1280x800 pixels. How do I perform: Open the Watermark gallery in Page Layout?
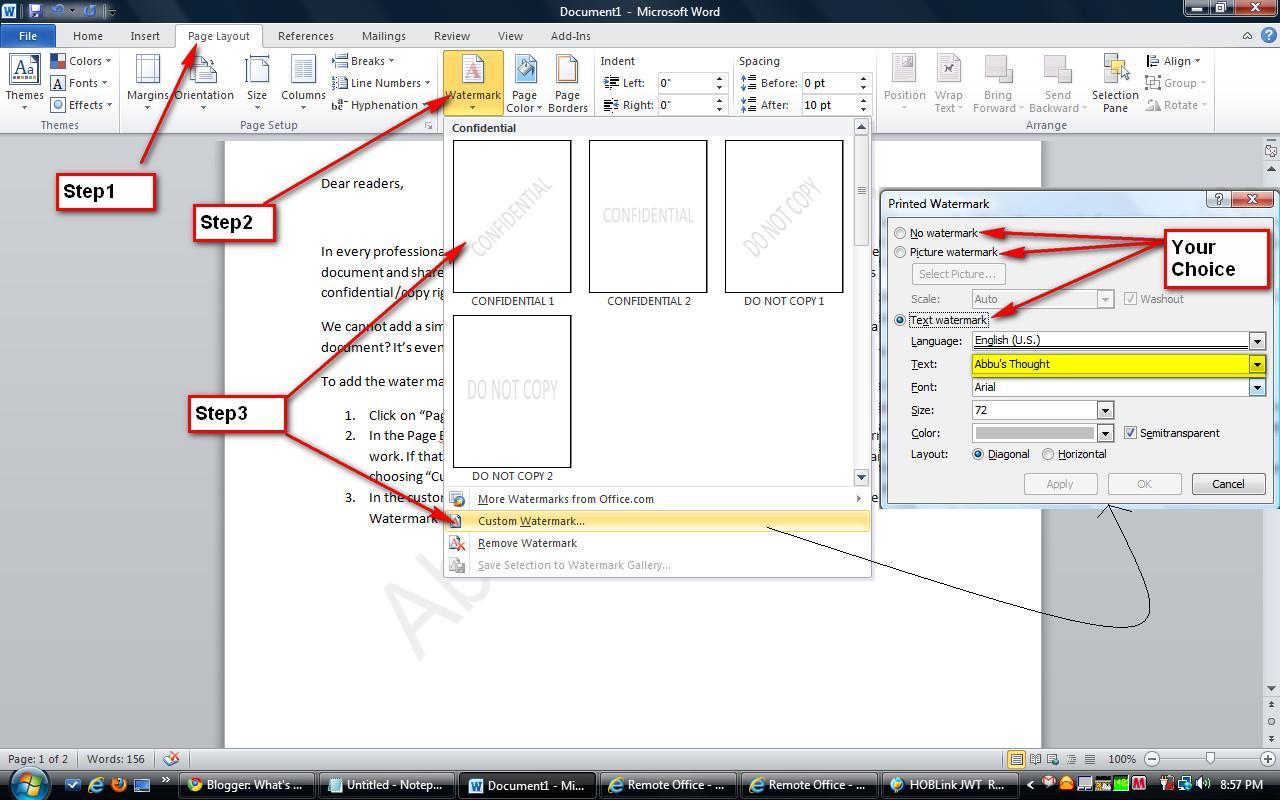pyautogui.click(x=472, y=82)
